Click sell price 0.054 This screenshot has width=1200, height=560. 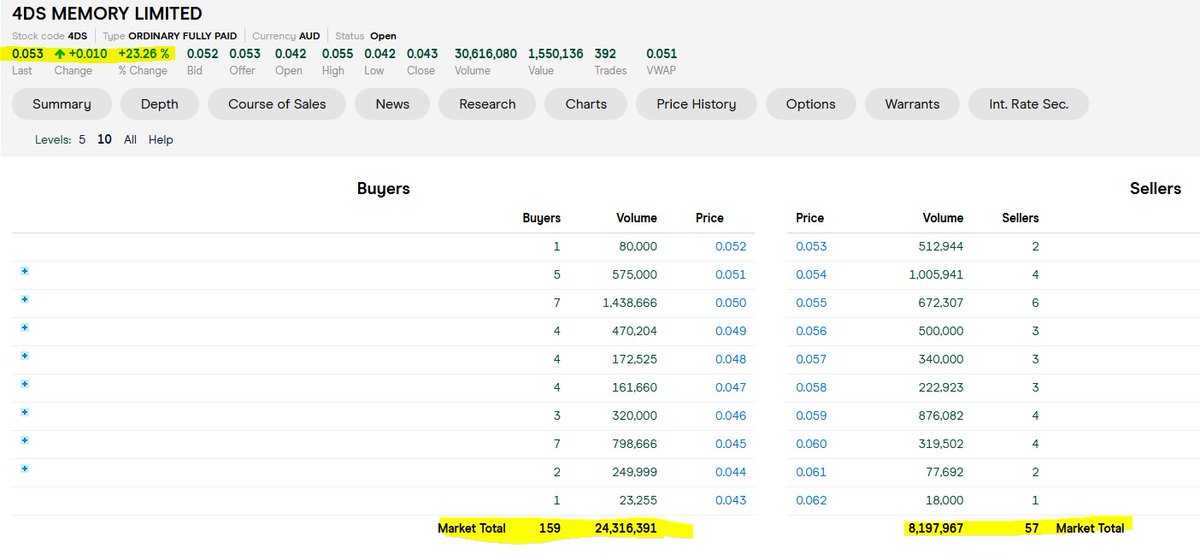[811, 274]
